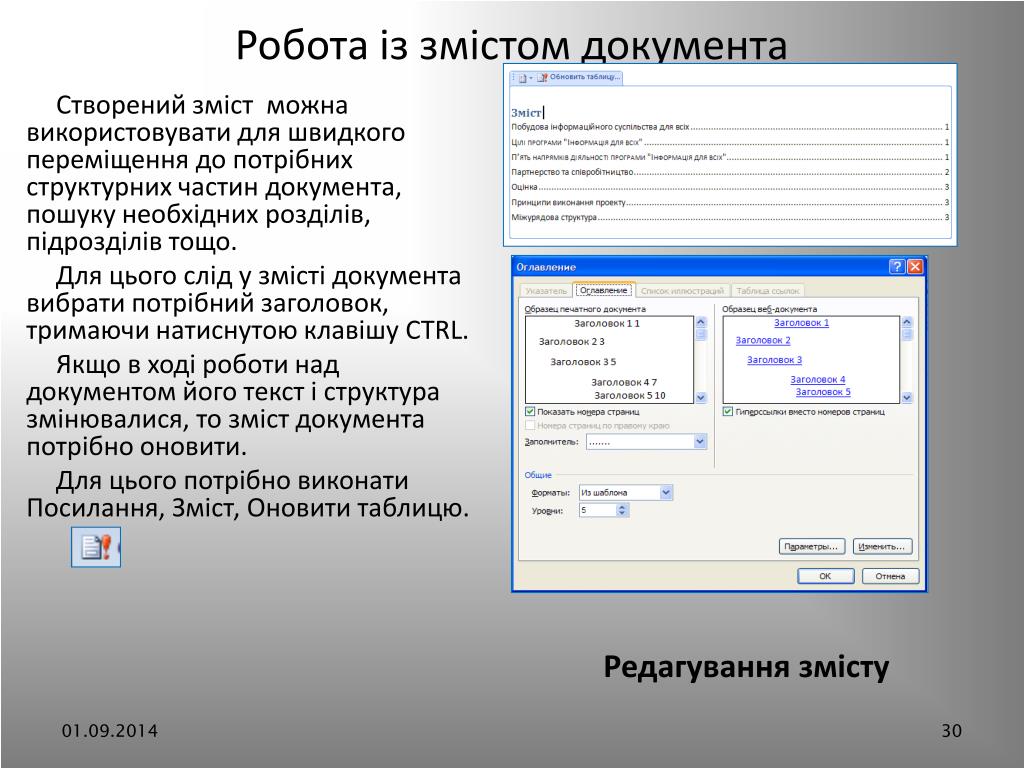Screen dimensions: 1024x768
Task: Click the Отмена button
Action: click(890, 576)
